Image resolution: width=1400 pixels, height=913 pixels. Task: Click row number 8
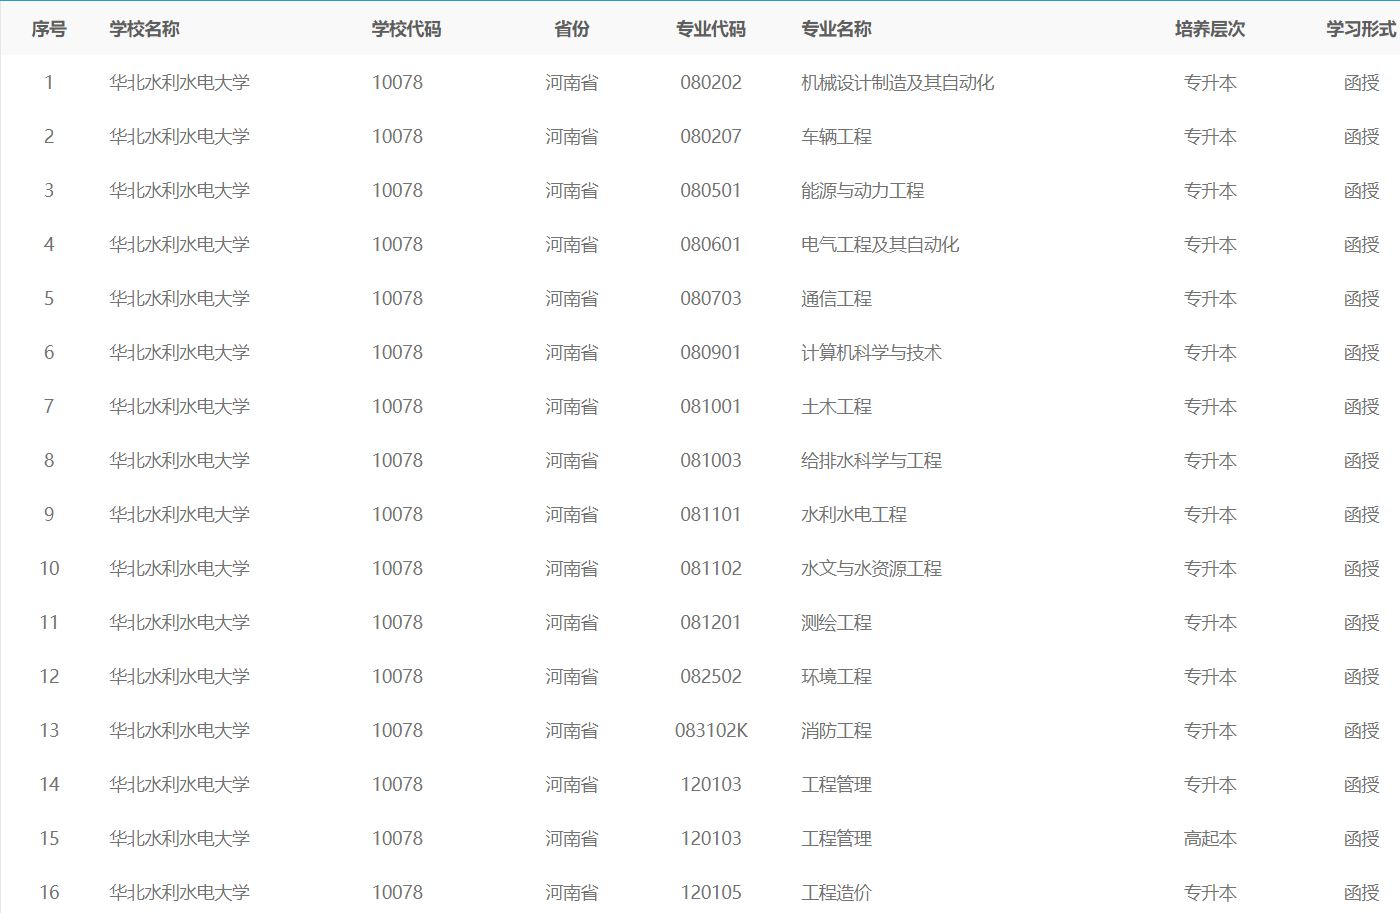click(49, 461)
